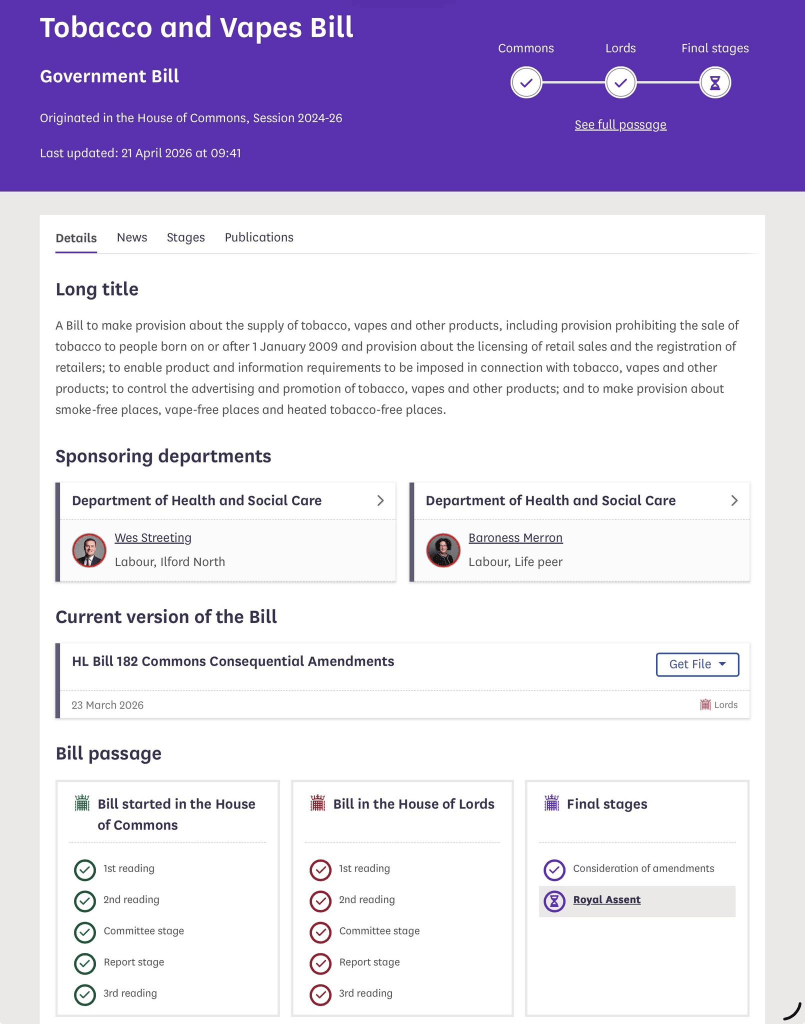Image resolution: width=805 pixels, height=1024 pixels.
Task: Click the Commons portcullis icon in Bill passage
Action: (82, 803)
